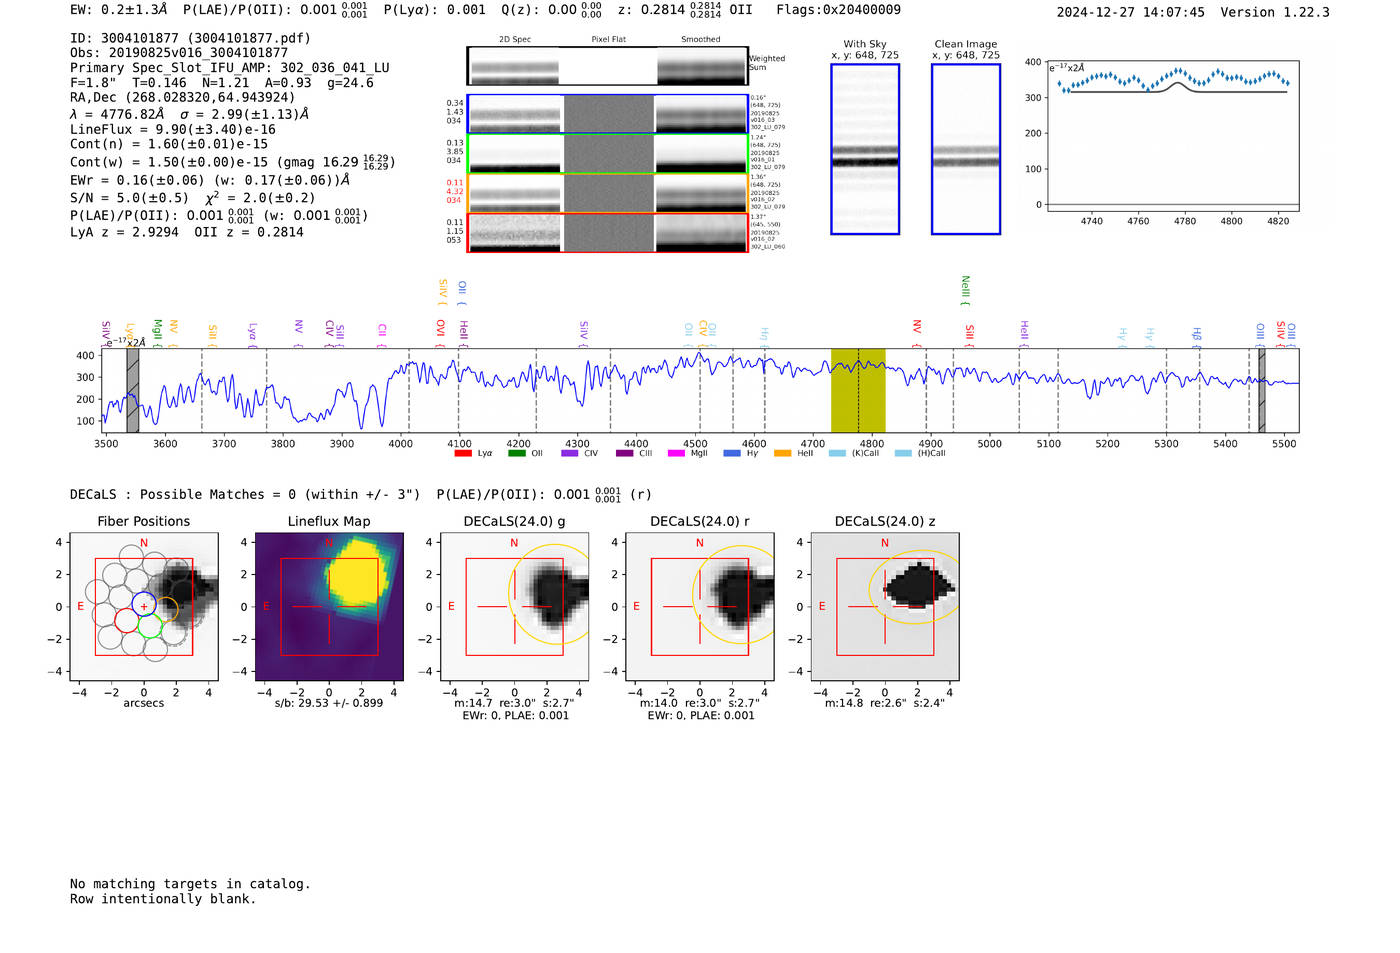Click the Clean Image 2D cutout
The width and height of the screenshot is (1400, 953).
(x=966, y=149)
